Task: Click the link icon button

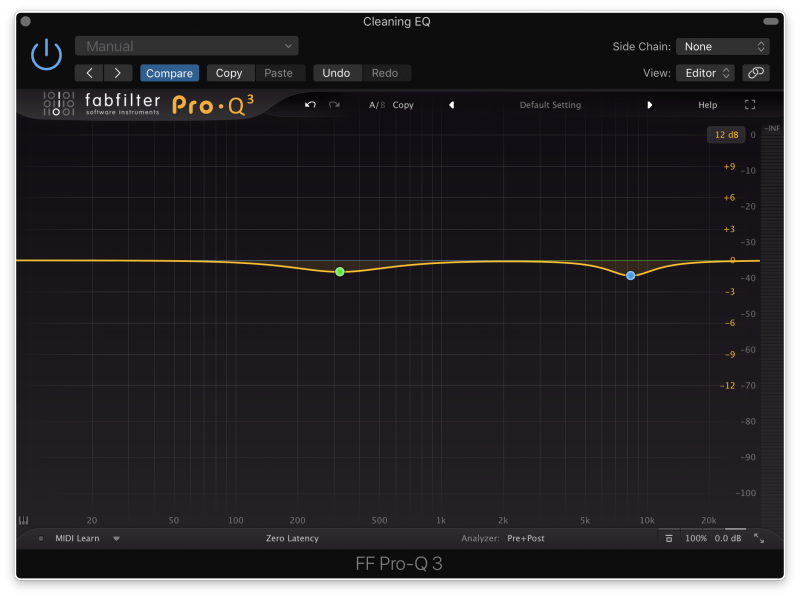Action: (x=756, y=73)
